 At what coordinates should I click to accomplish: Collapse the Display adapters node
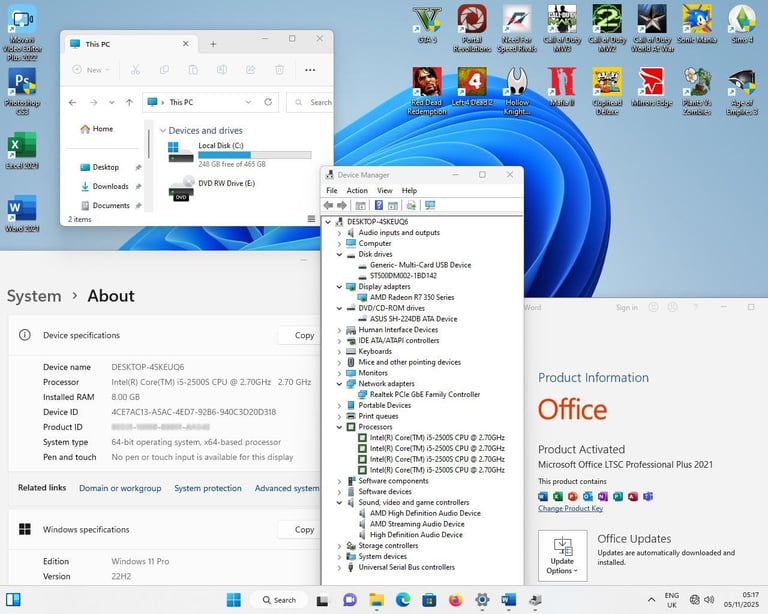339,286
